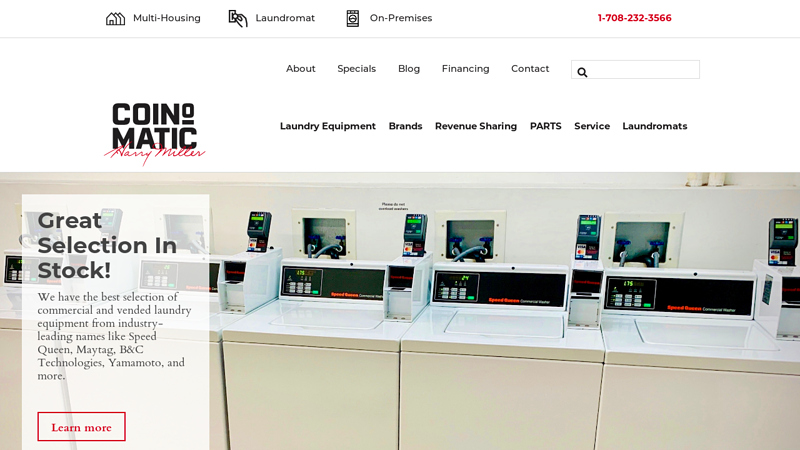Click the Laundromat washer icon

[x=238, y=18]
